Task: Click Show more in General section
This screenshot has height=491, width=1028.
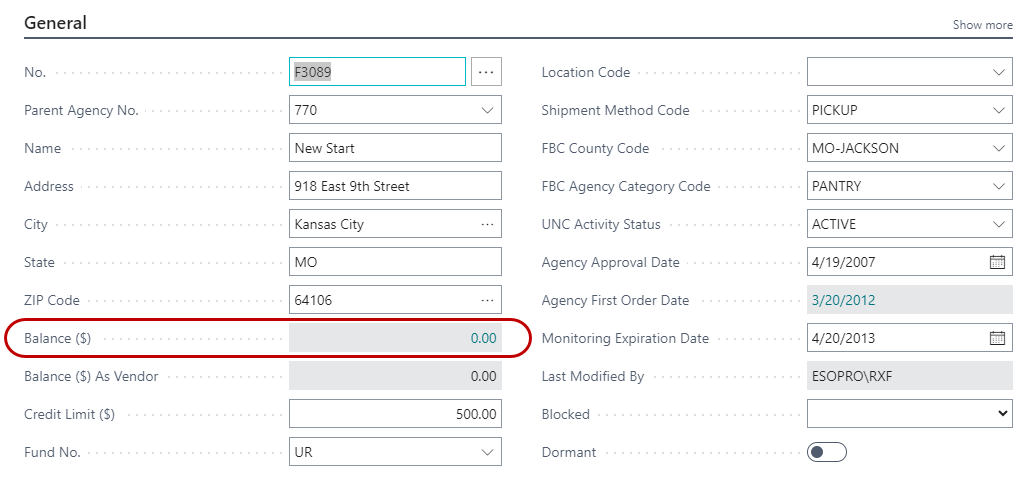Action: coord(982,25)
